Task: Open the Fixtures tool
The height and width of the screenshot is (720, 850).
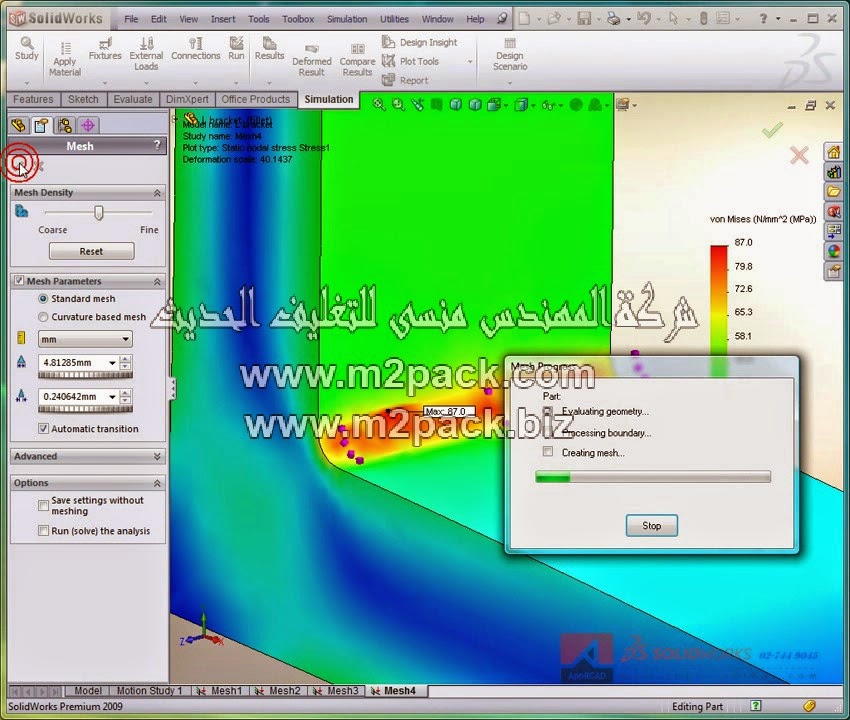Action: click(105, 48)
